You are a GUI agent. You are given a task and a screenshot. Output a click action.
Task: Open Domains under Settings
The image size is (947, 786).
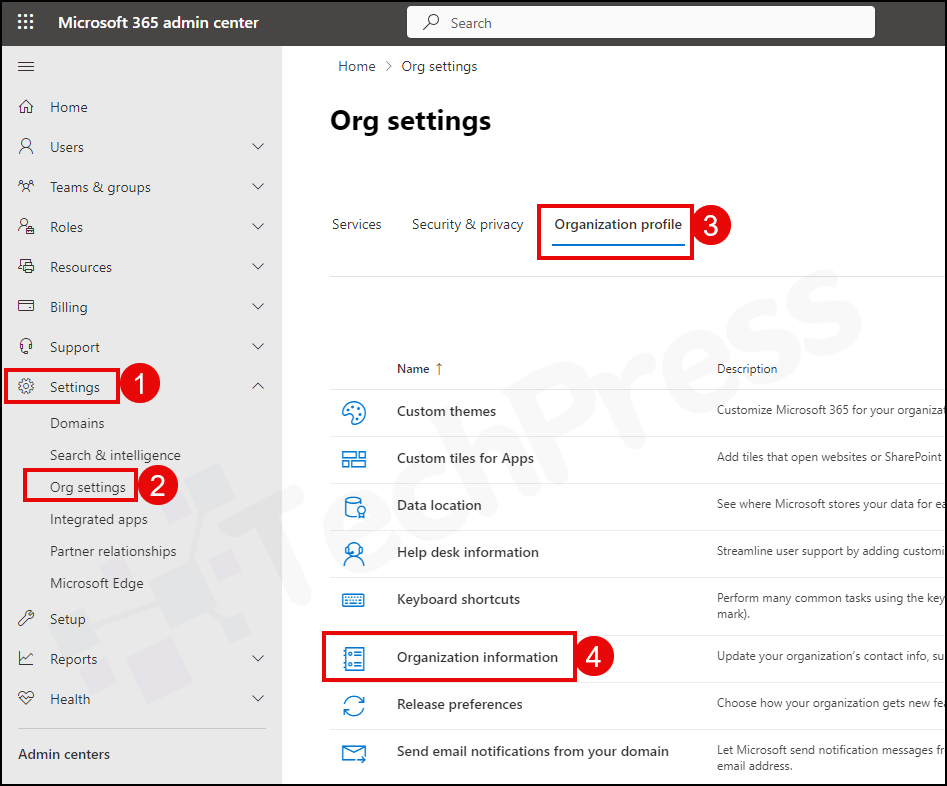click(x=77, y=423)
